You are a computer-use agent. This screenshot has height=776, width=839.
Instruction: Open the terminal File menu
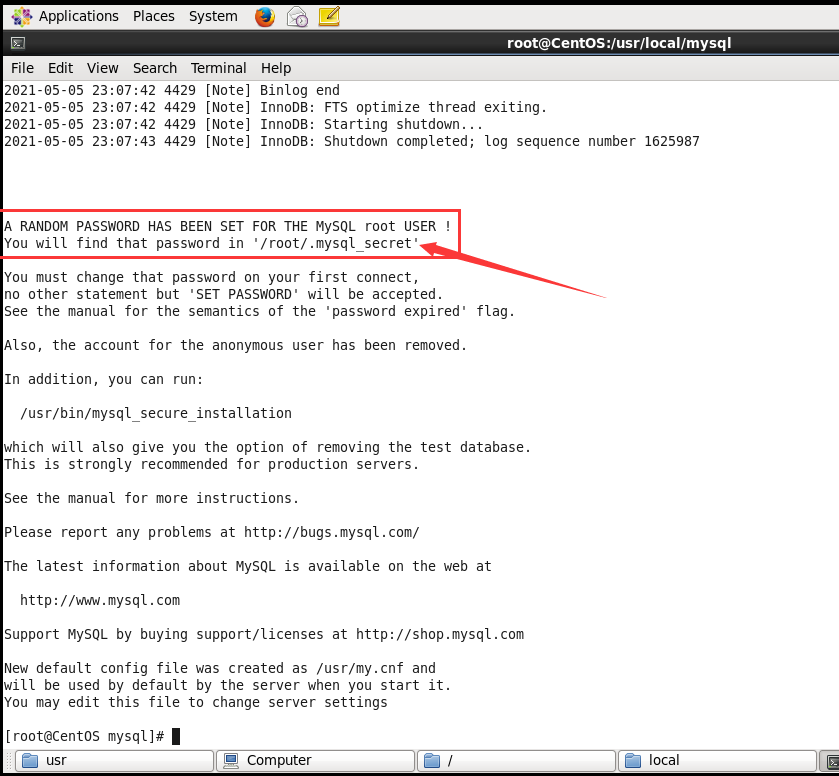click(x=22, y=69)
